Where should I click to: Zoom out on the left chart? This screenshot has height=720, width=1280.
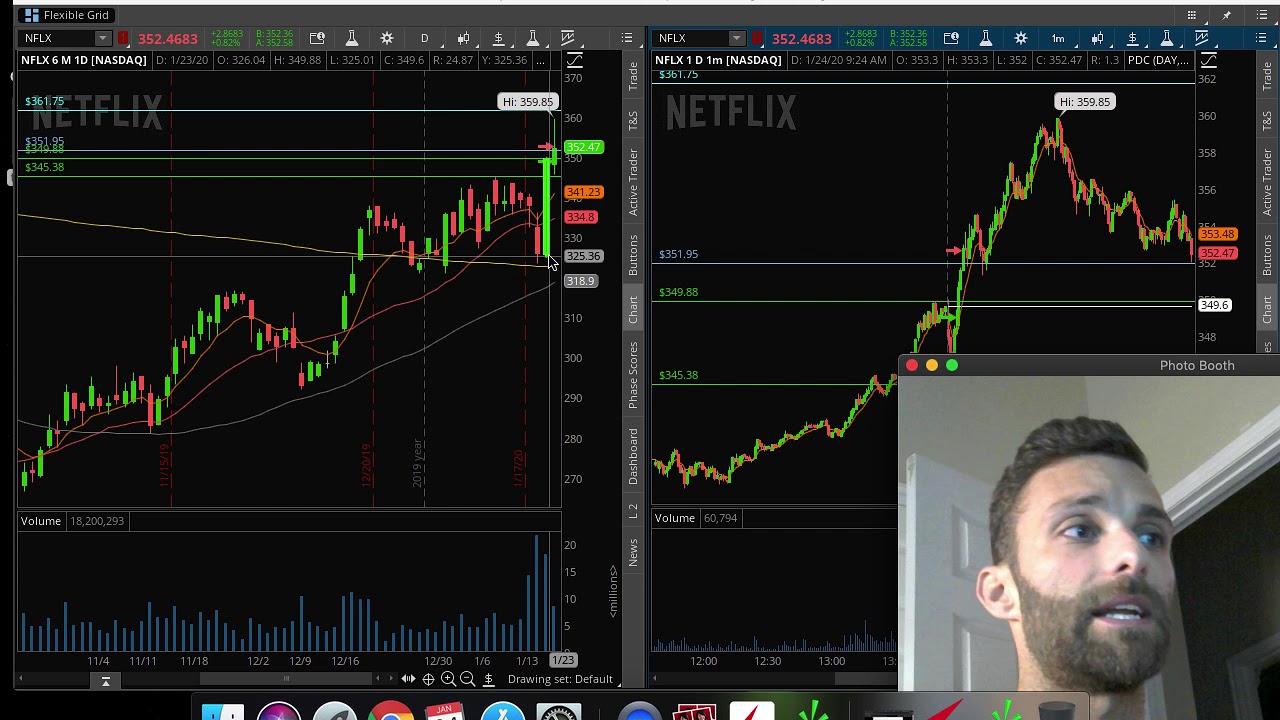point(467,679)
